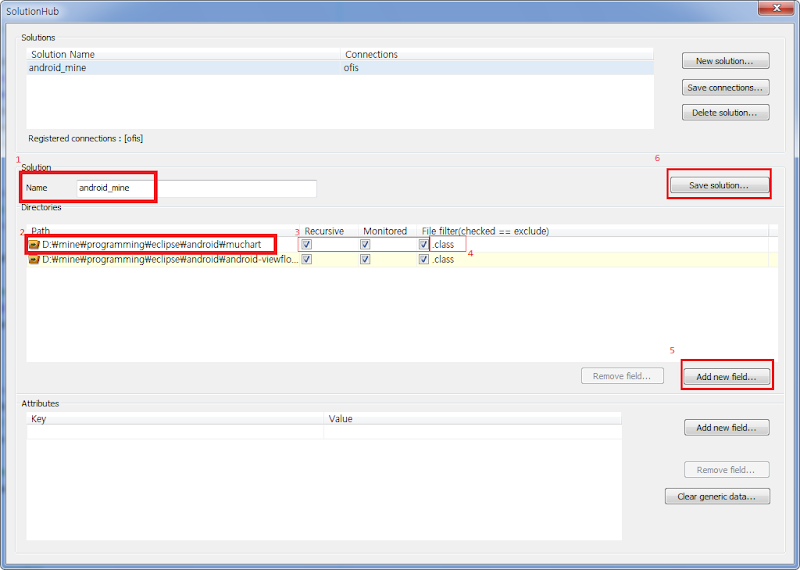Click the Save connections button
Screen dimensions: 800x570
click(x=726, y=87)
